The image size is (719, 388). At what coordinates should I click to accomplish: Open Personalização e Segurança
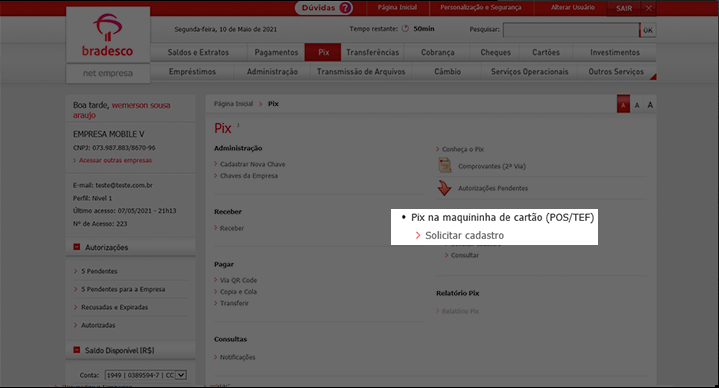coord(481,7)
